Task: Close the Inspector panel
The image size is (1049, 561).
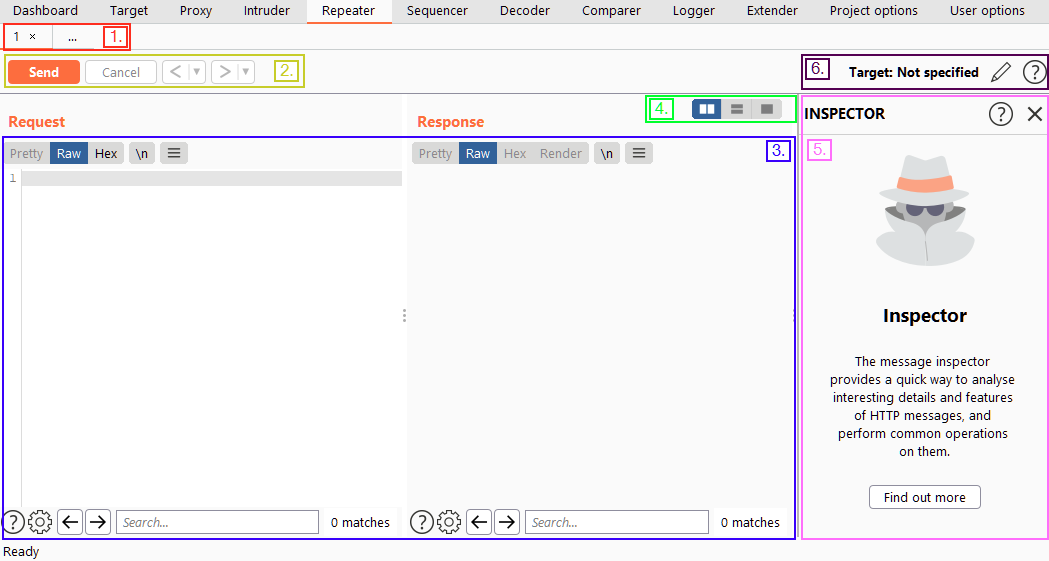Action: (1035, 114)
